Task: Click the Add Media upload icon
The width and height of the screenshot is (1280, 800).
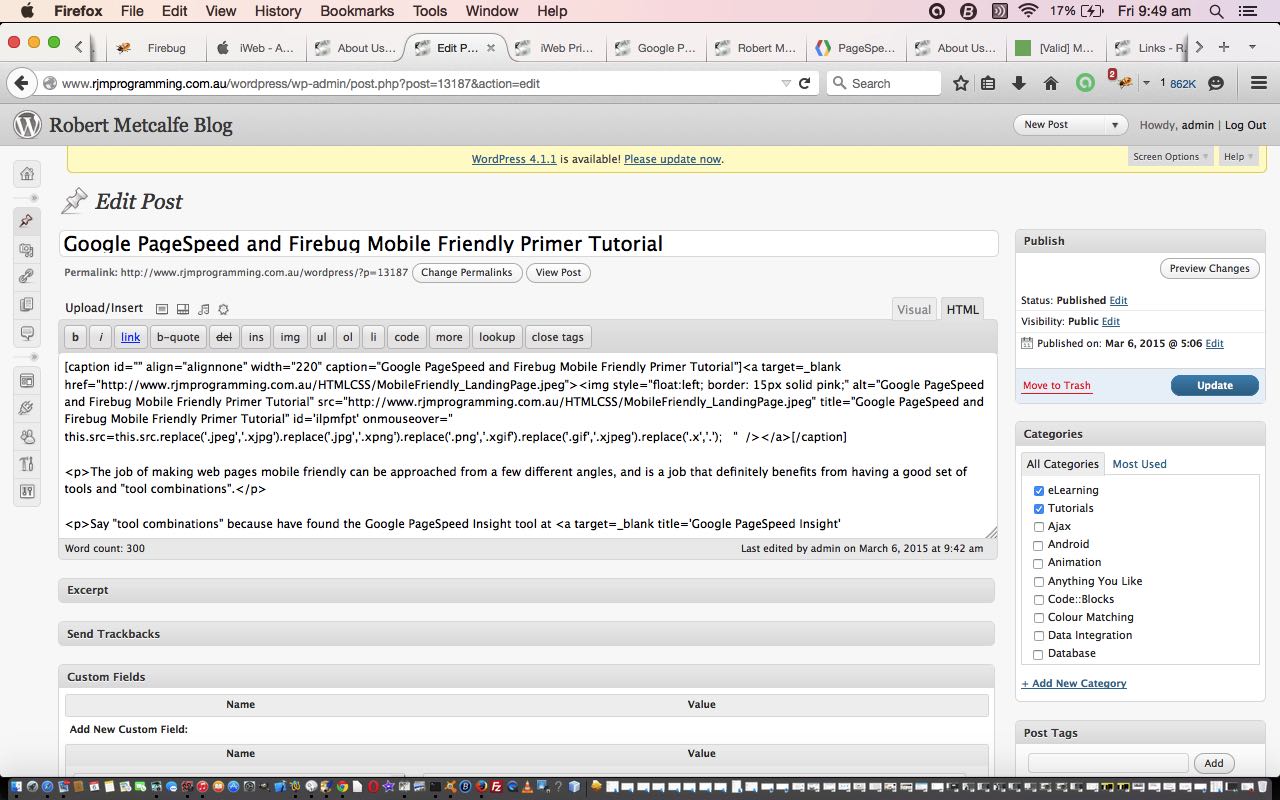Action: click(x=223, y=309)
